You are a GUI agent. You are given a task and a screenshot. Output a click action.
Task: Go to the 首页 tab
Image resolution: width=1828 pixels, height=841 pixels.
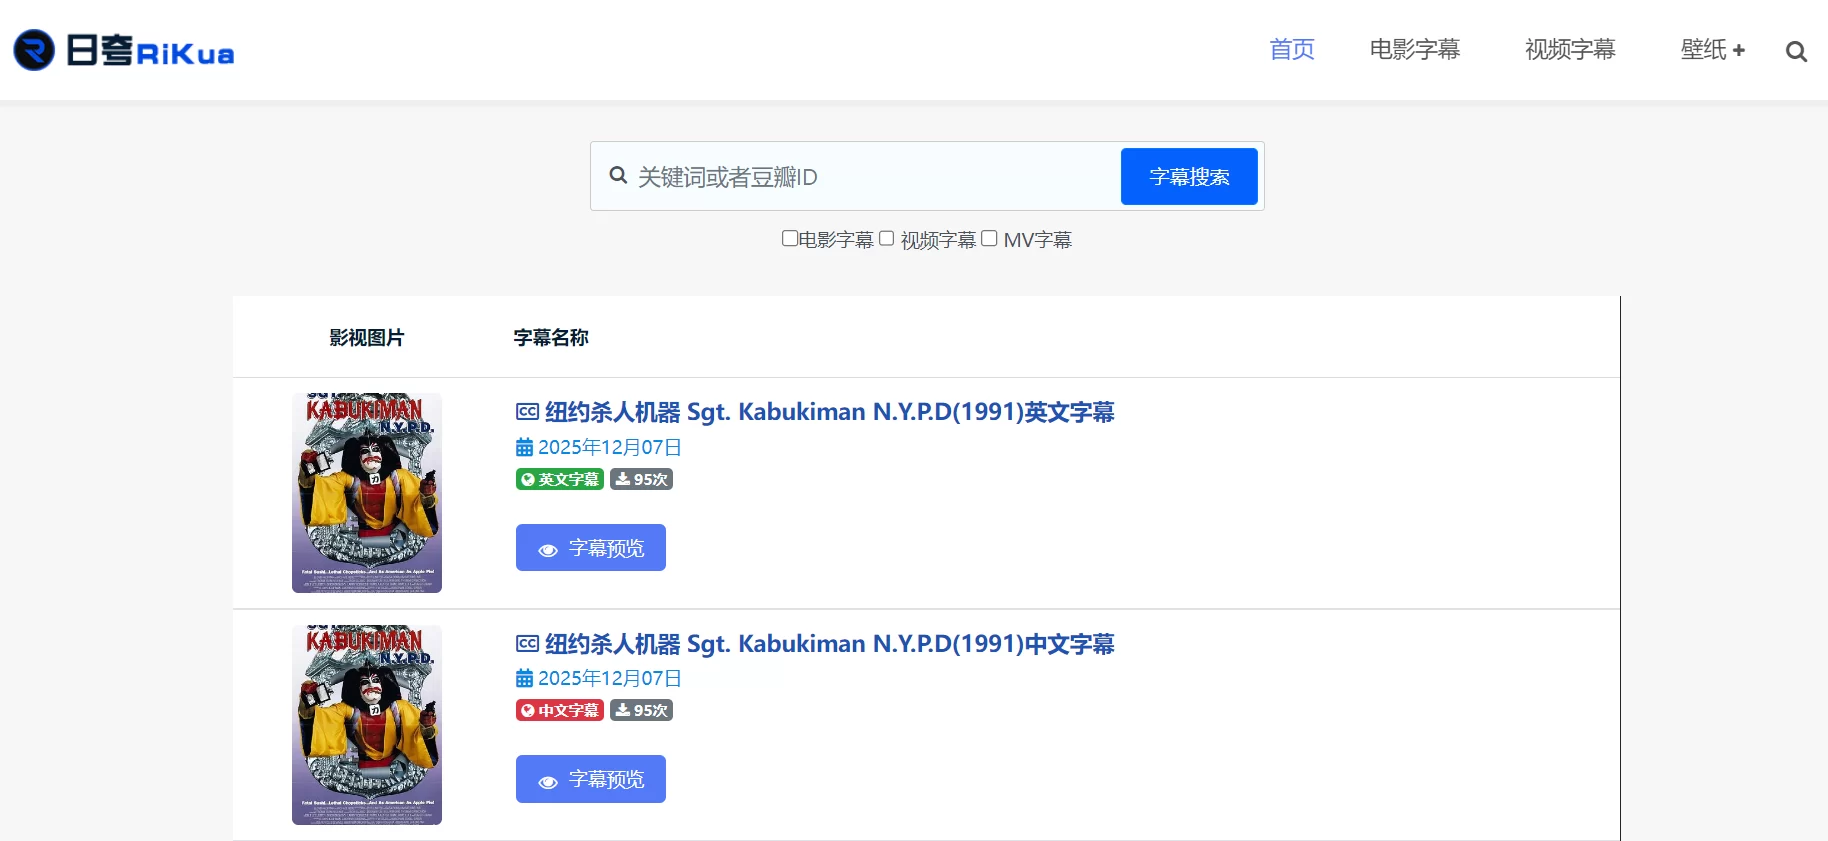(1291, 50)
